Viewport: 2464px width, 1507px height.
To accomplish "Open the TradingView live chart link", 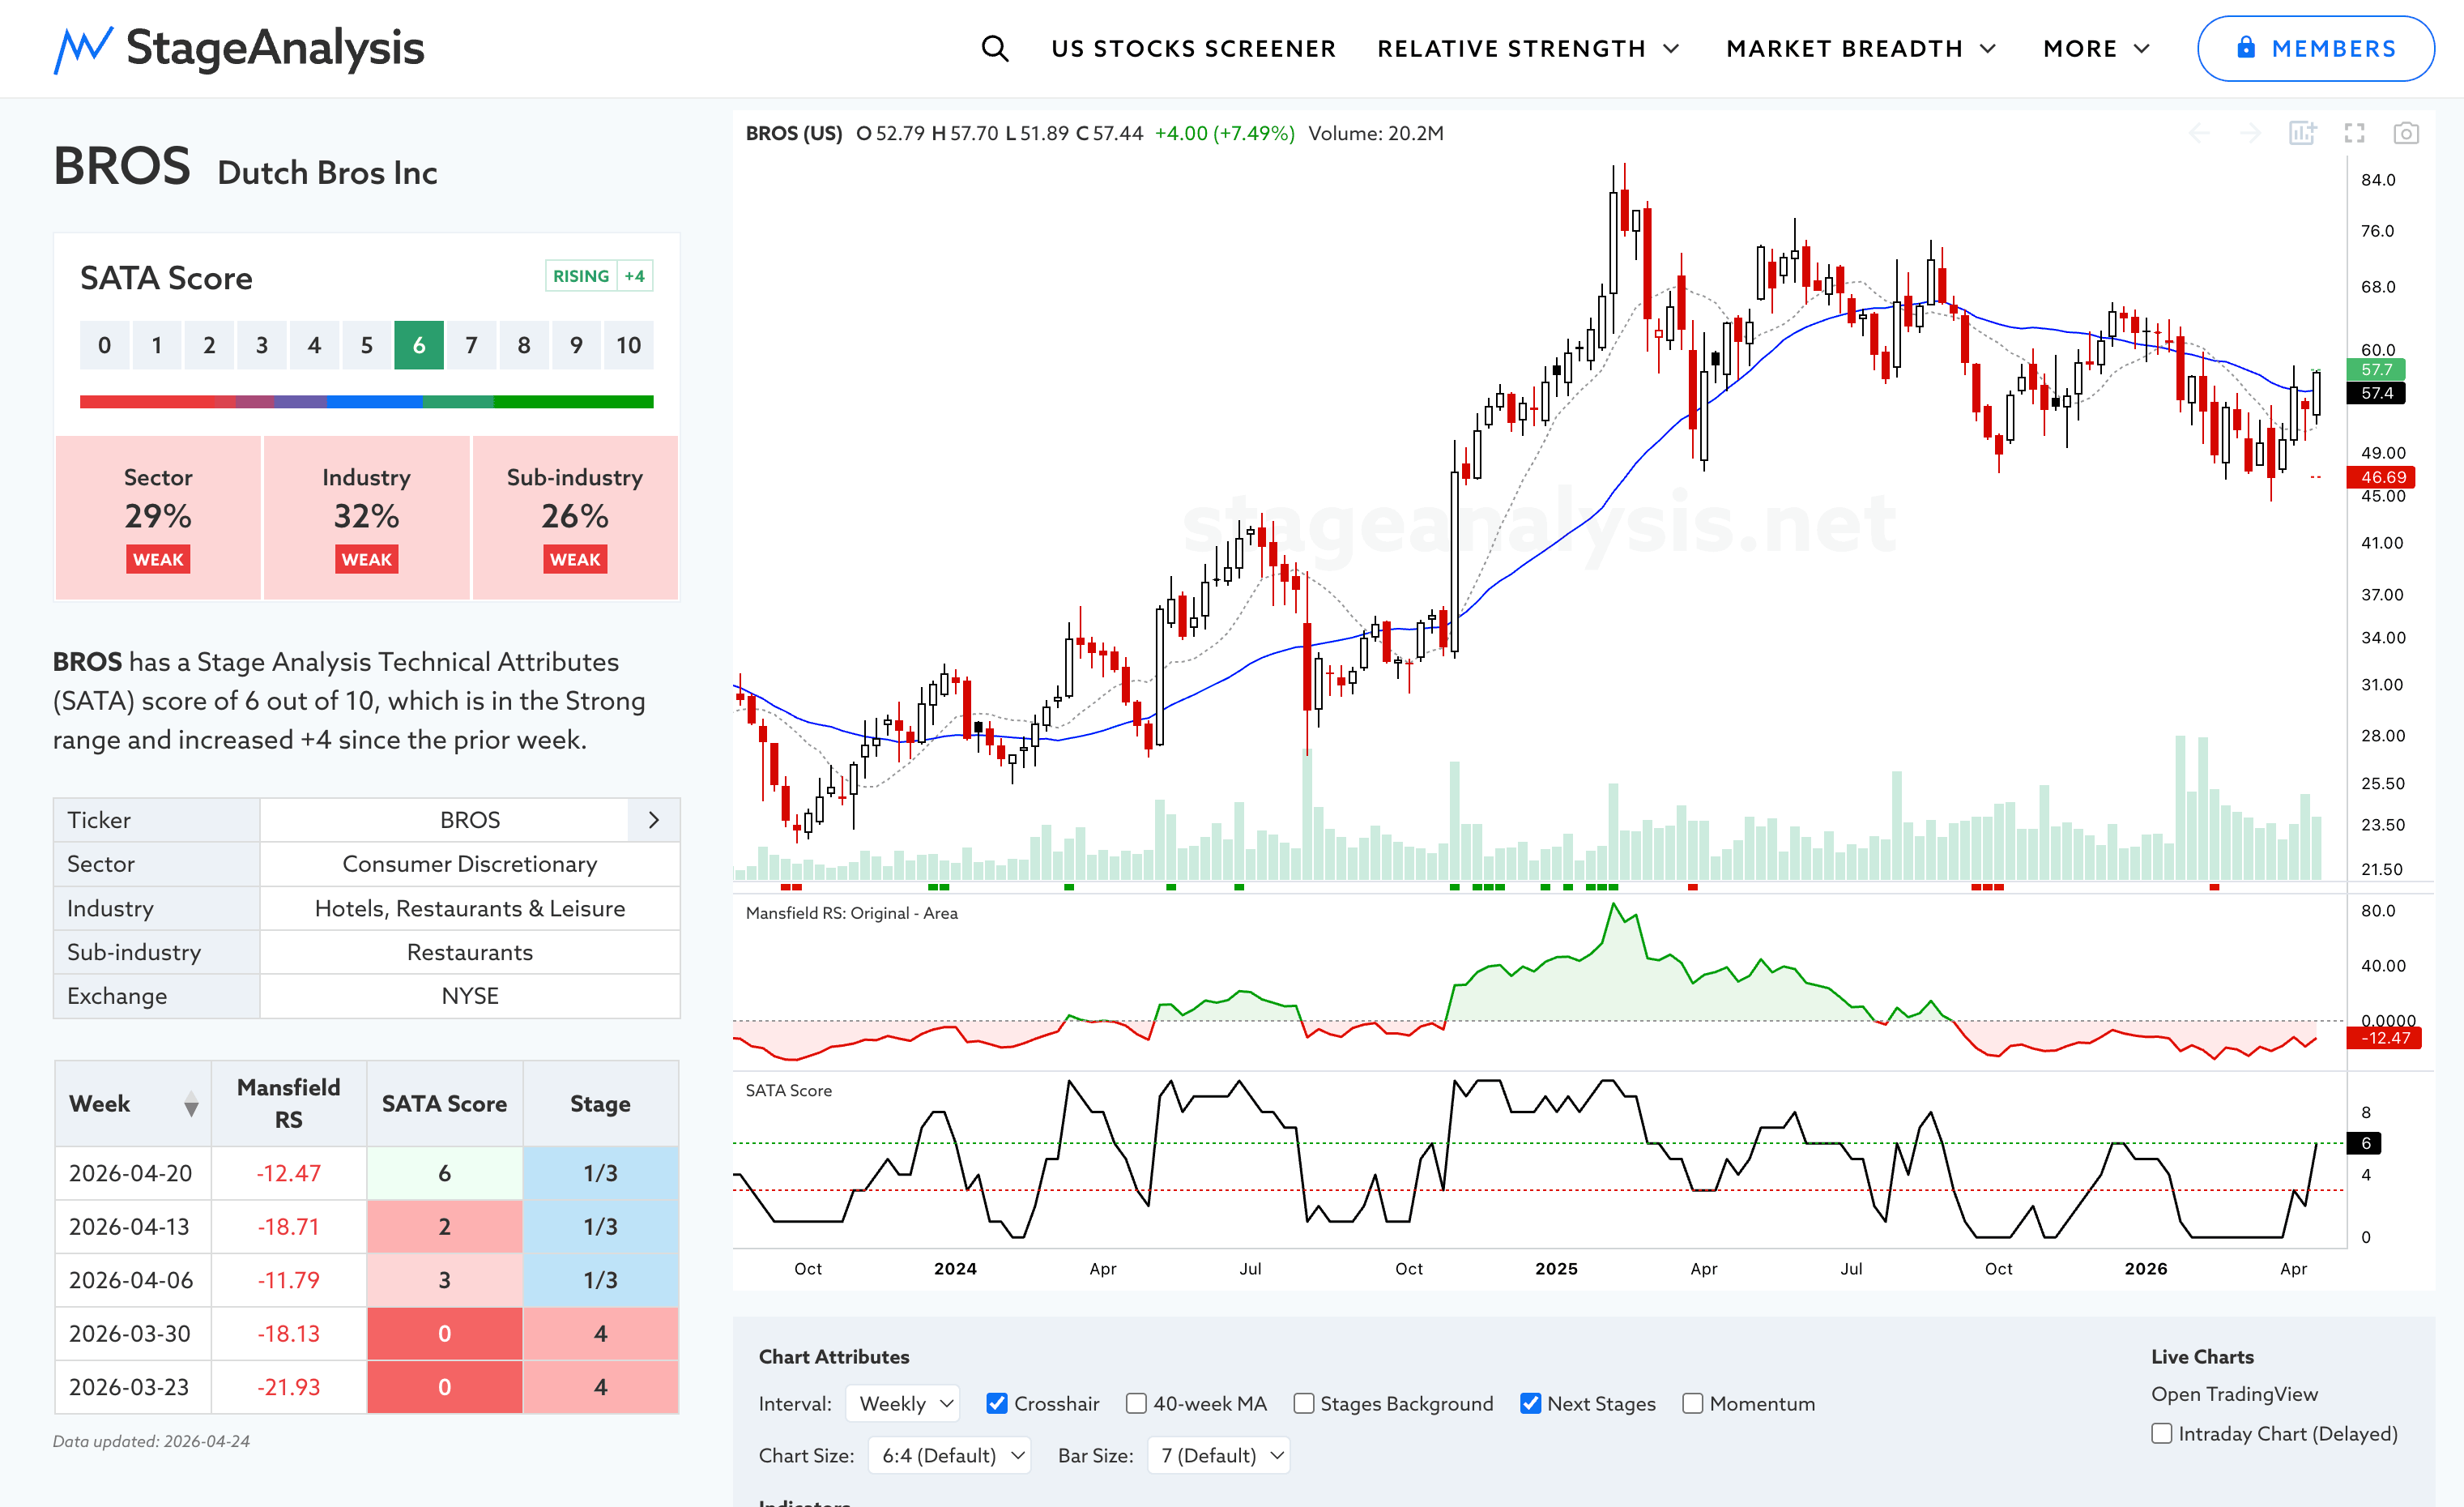I will [x=2234, y=1393].
